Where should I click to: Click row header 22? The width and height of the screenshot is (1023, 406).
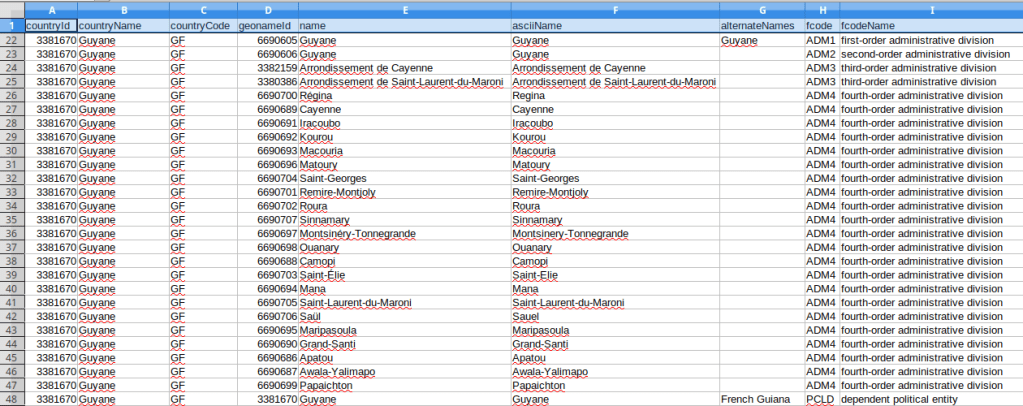(11, 40)
